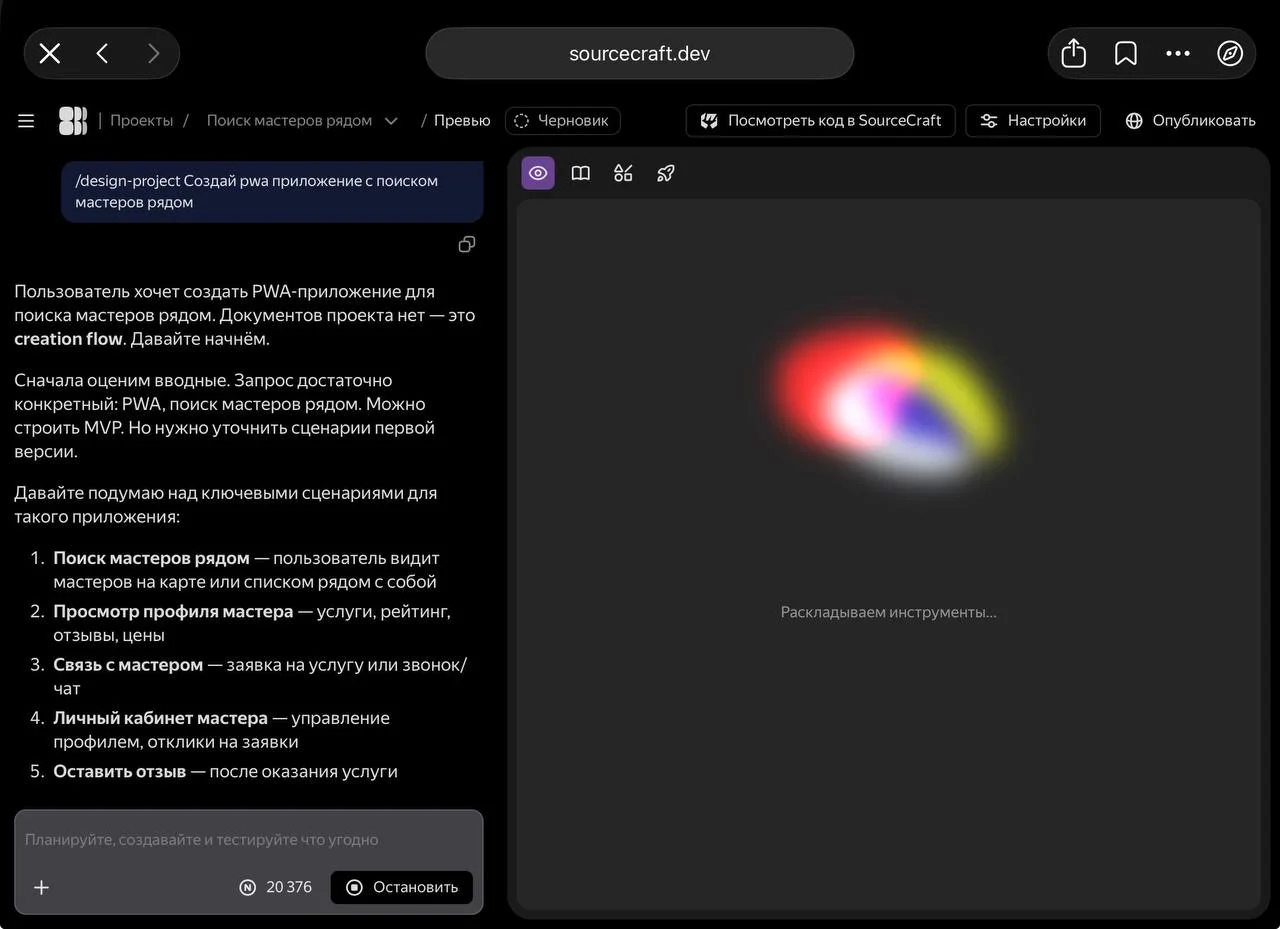Viewport: 1280px width, 929px height.
Task: Open the book documentation tab
Action: pyautogui.click(x=581, y=173)
